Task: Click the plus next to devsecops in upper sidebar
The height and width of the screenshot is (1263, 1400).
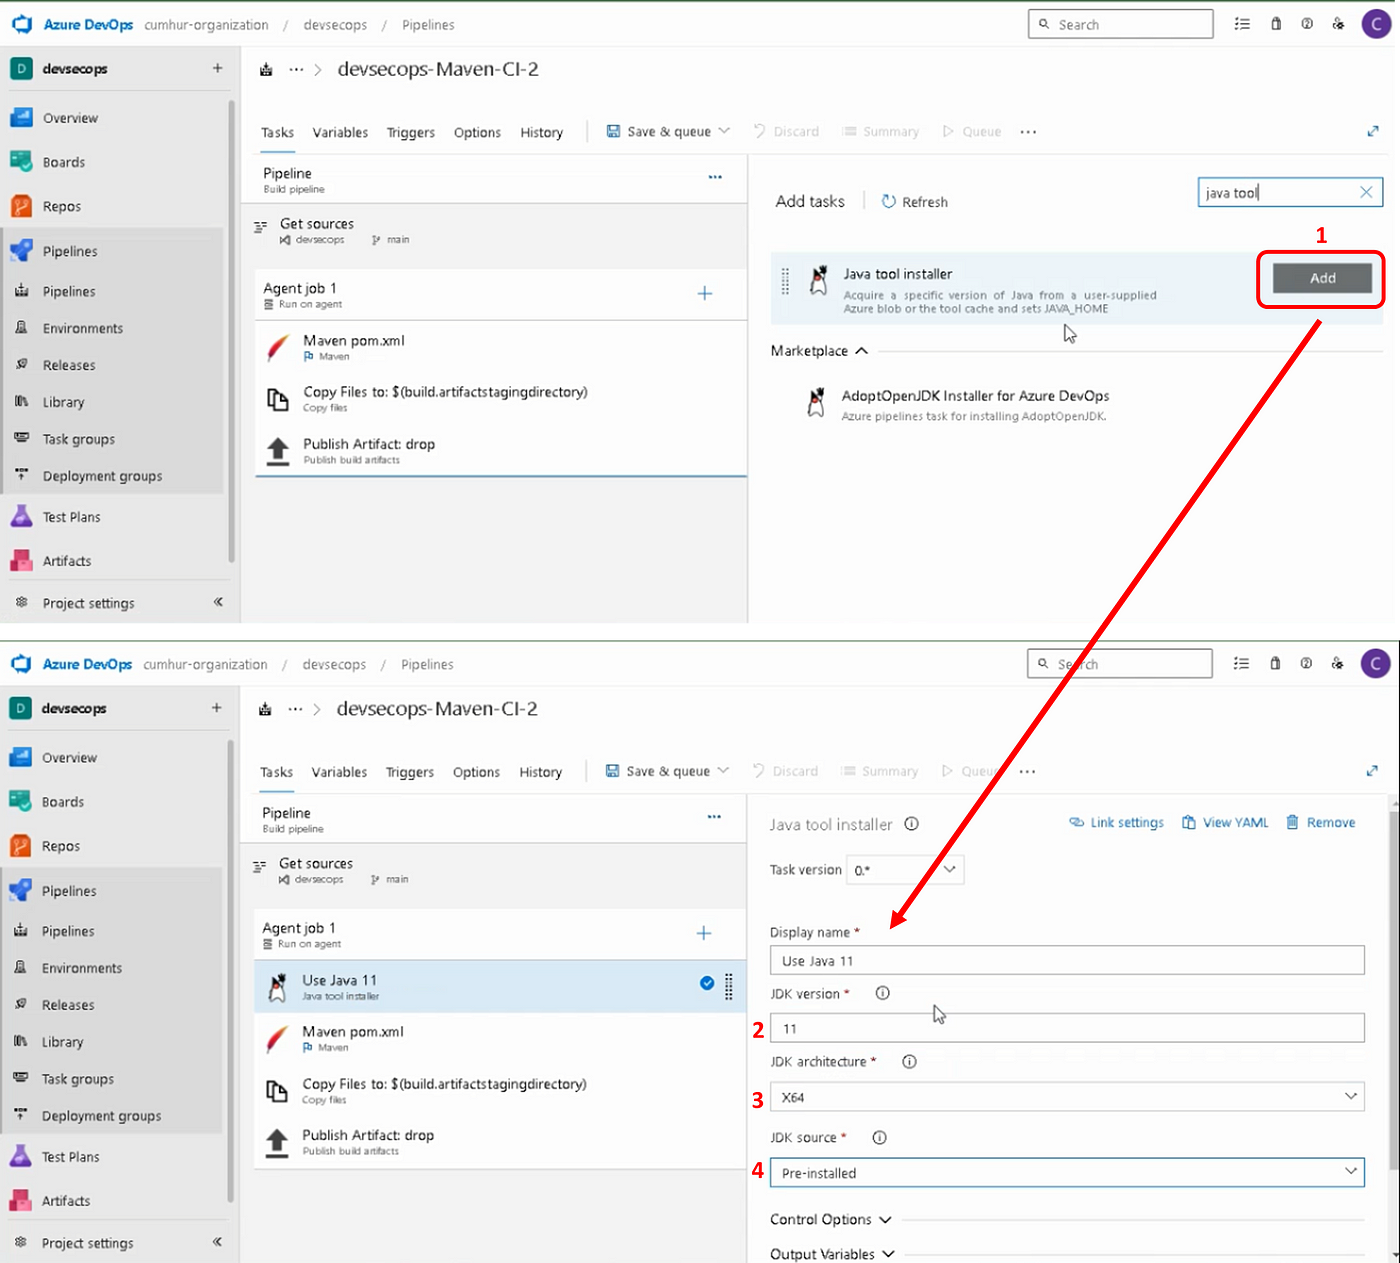Action: pyautogui.click(x=217, y=68)
